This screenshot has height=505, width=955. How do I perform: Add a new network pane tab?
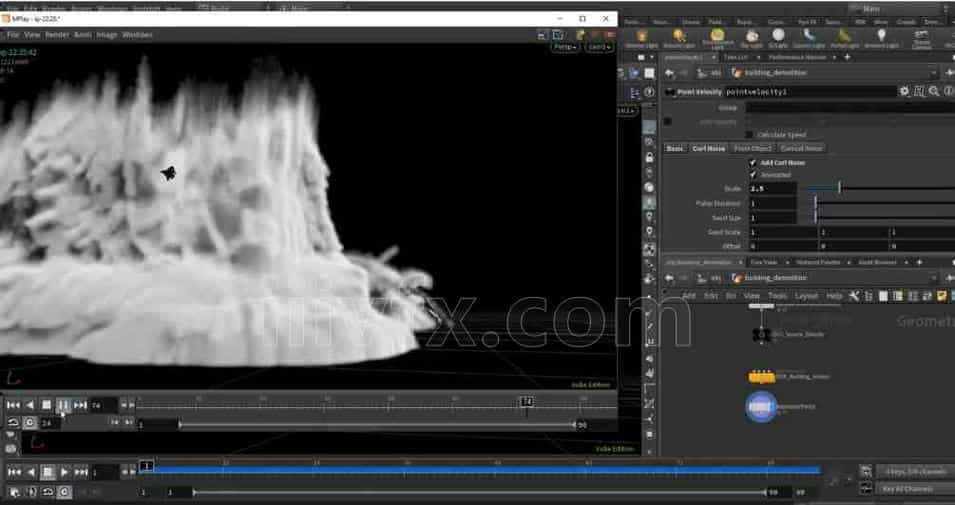click(x=920, y=262)
